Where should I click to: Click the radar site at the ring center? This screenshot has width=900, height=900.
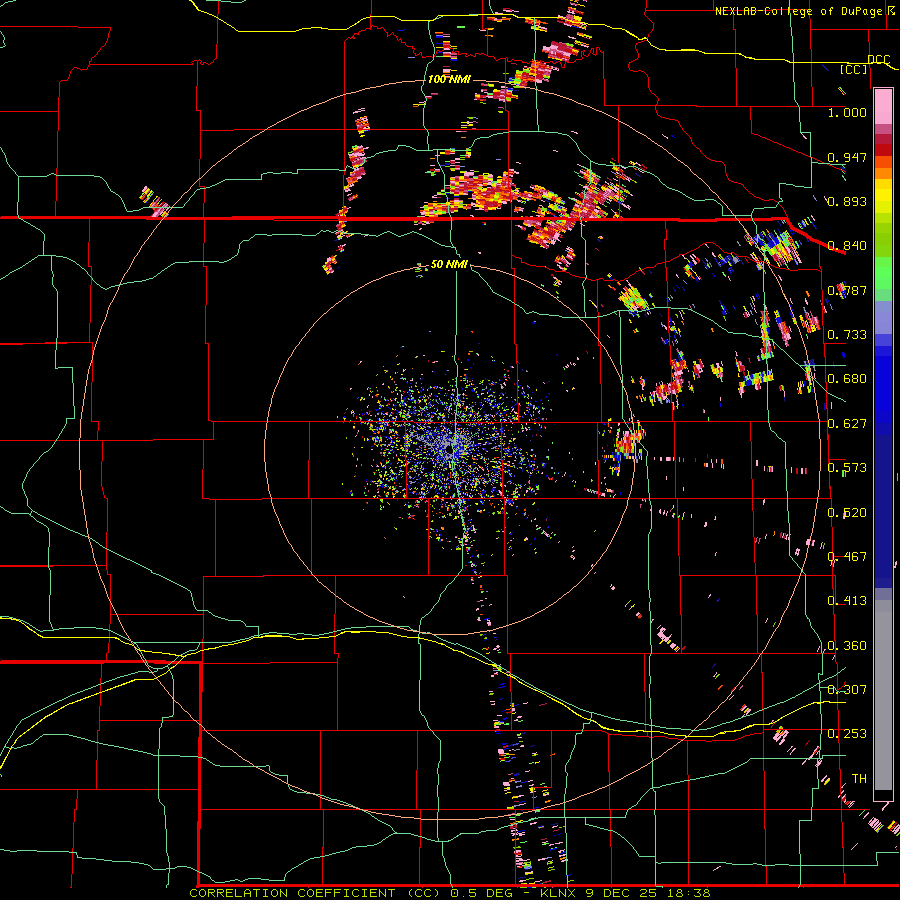450,449
